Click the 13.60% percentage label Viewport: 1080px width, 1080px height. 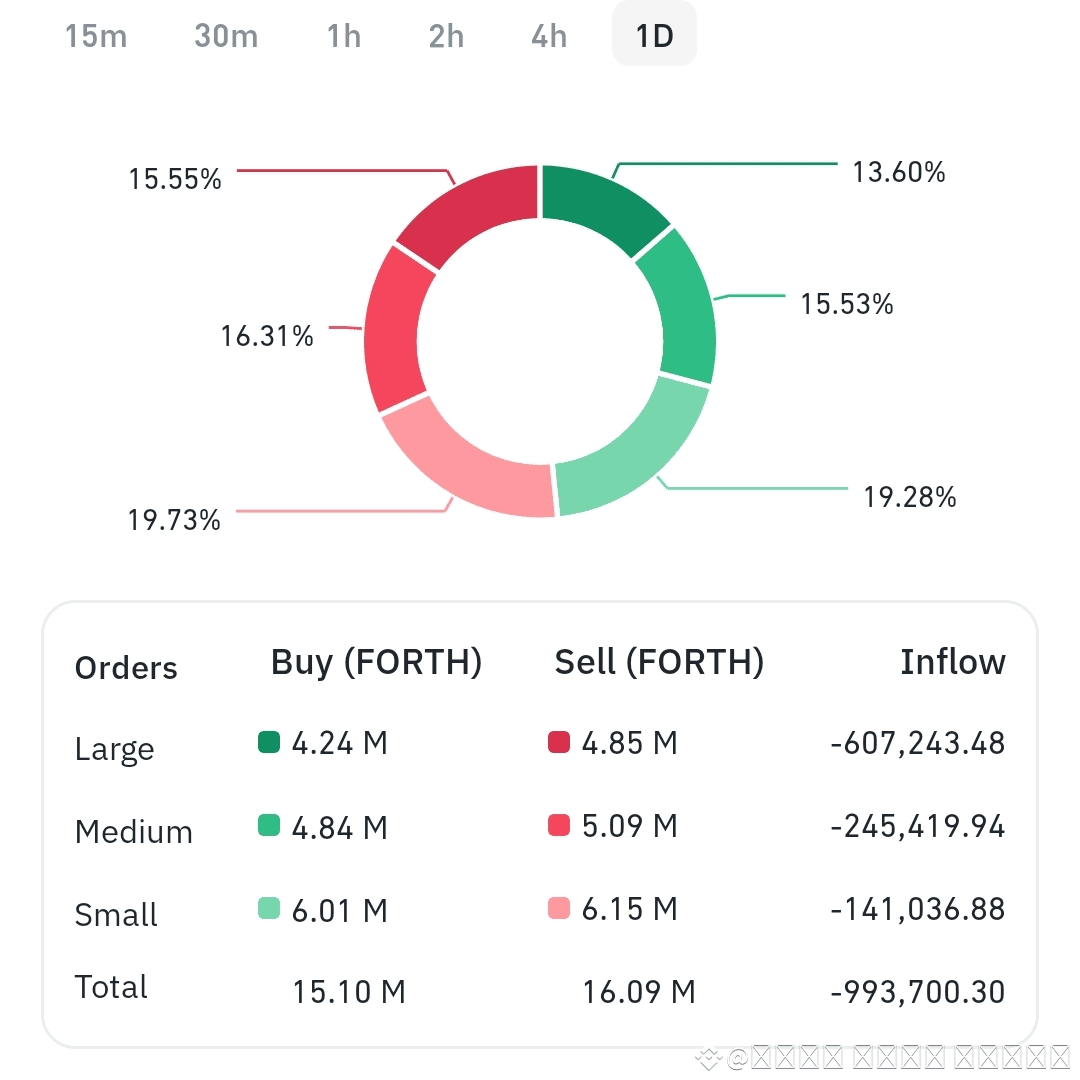pyautogui.click(x=899, y=172)
